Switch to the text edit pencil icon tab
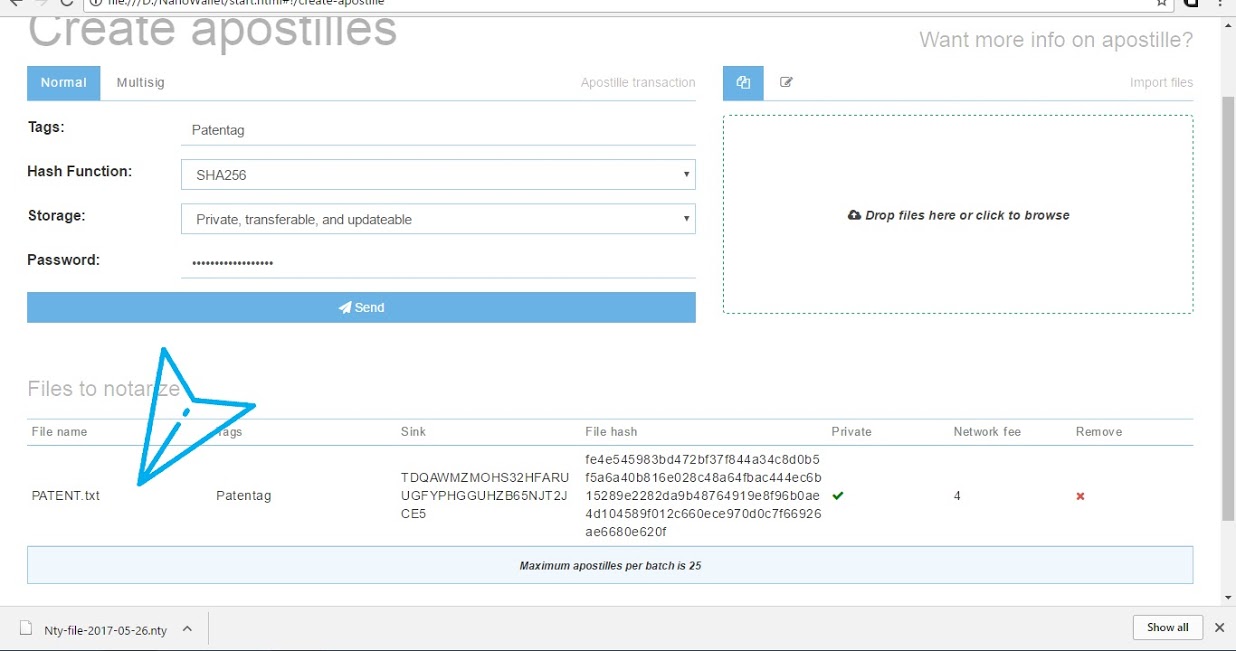The height and width of the screenshot is (651, 1236). [786, 83]
